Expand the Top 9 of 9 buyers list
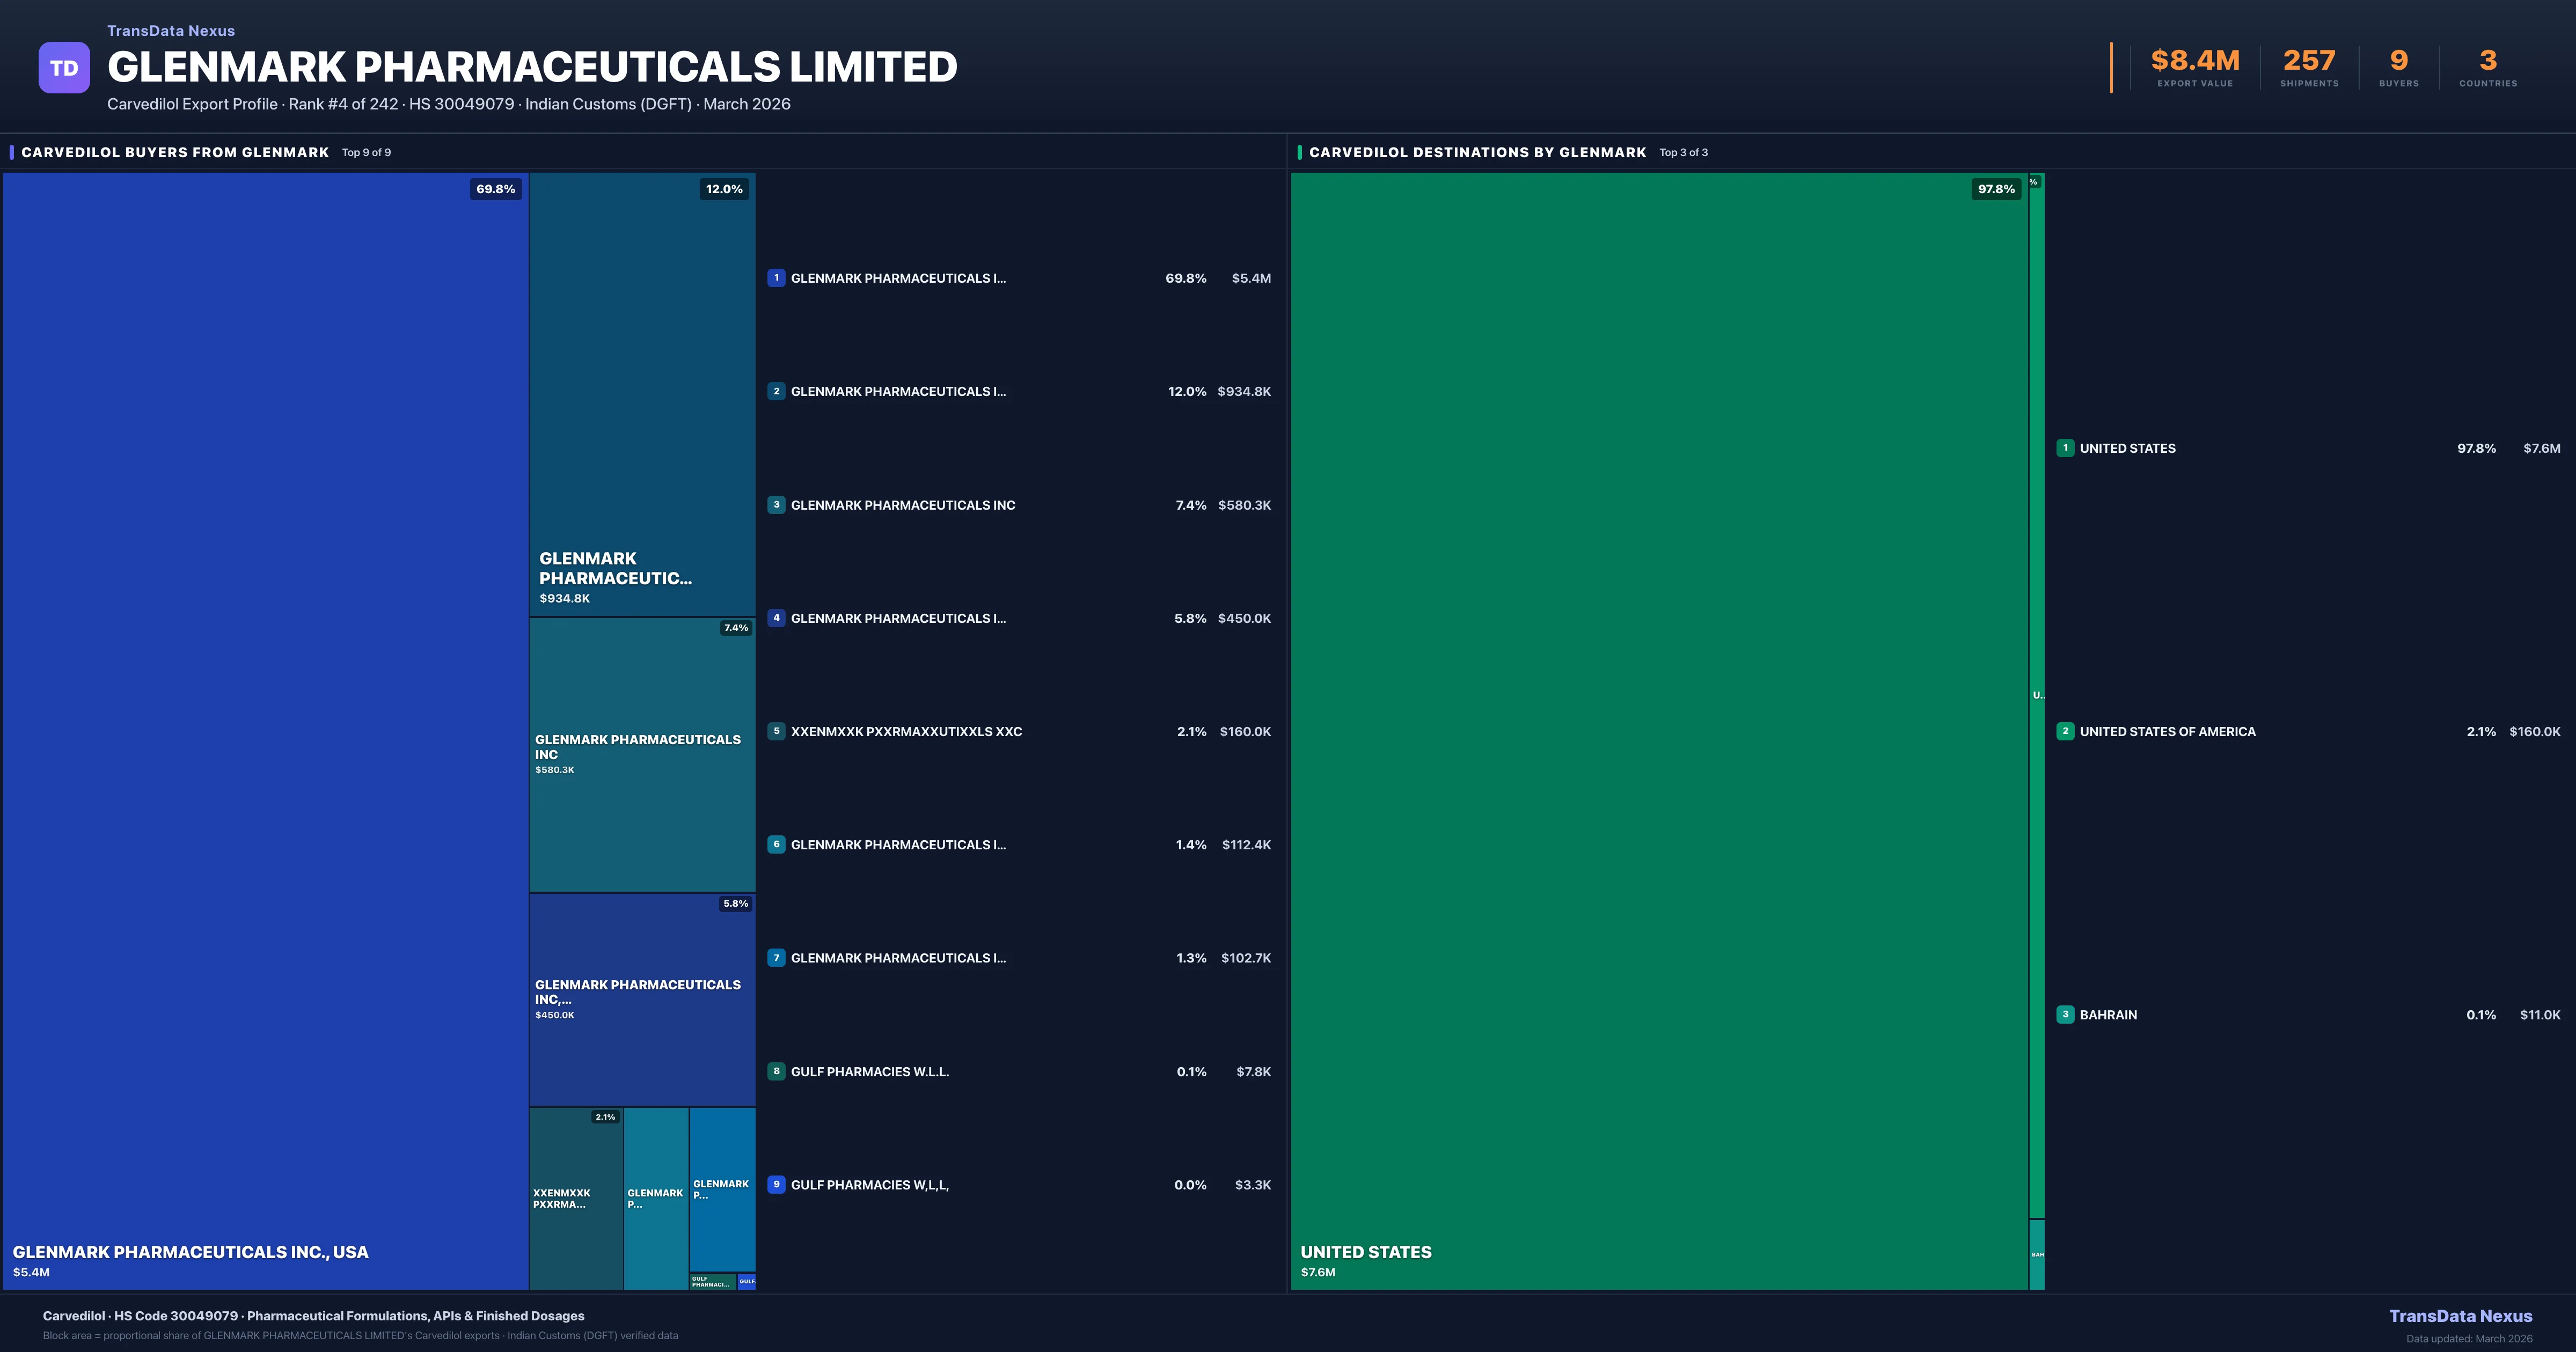This screenshot has height=1352, width=2576. (x=365, y=152)
